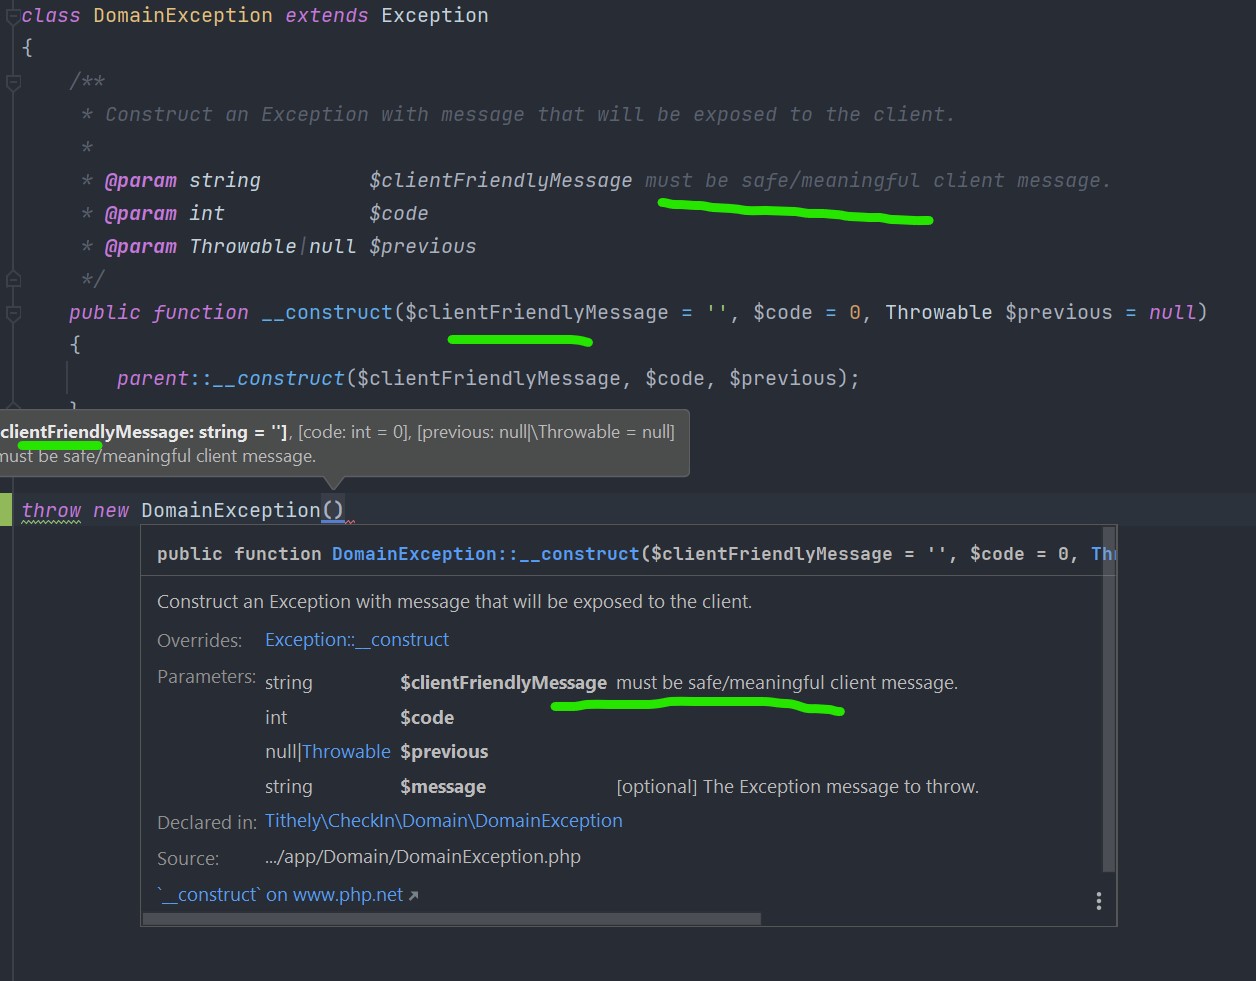Click DomainException::__construct in popup signature
This screenshot has width=1256, height=981.
pos(485,554)
